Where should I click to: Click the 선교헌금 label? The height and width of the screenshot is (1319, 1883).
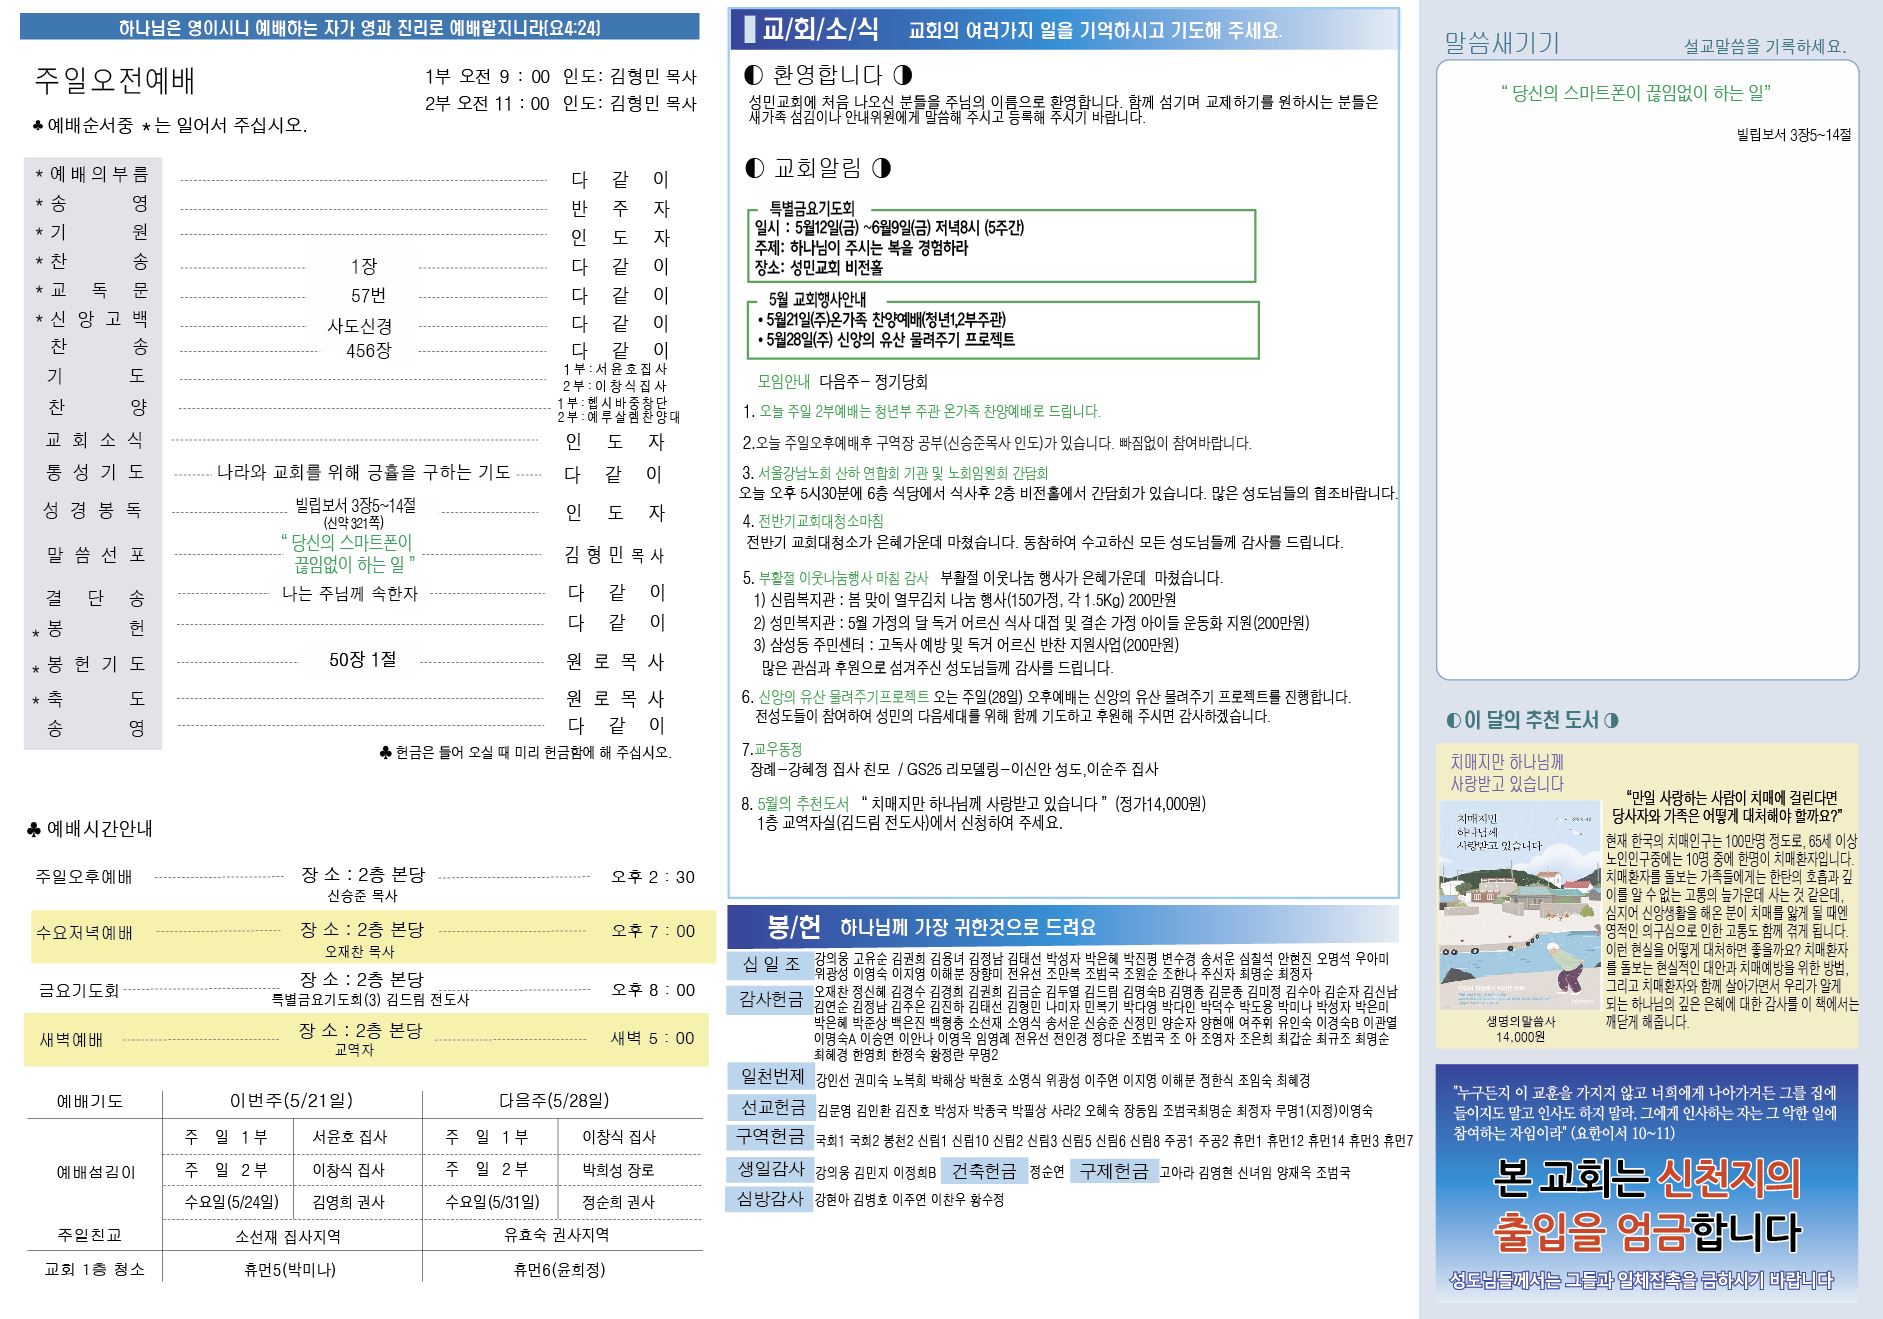click(x=771, y=1107)
